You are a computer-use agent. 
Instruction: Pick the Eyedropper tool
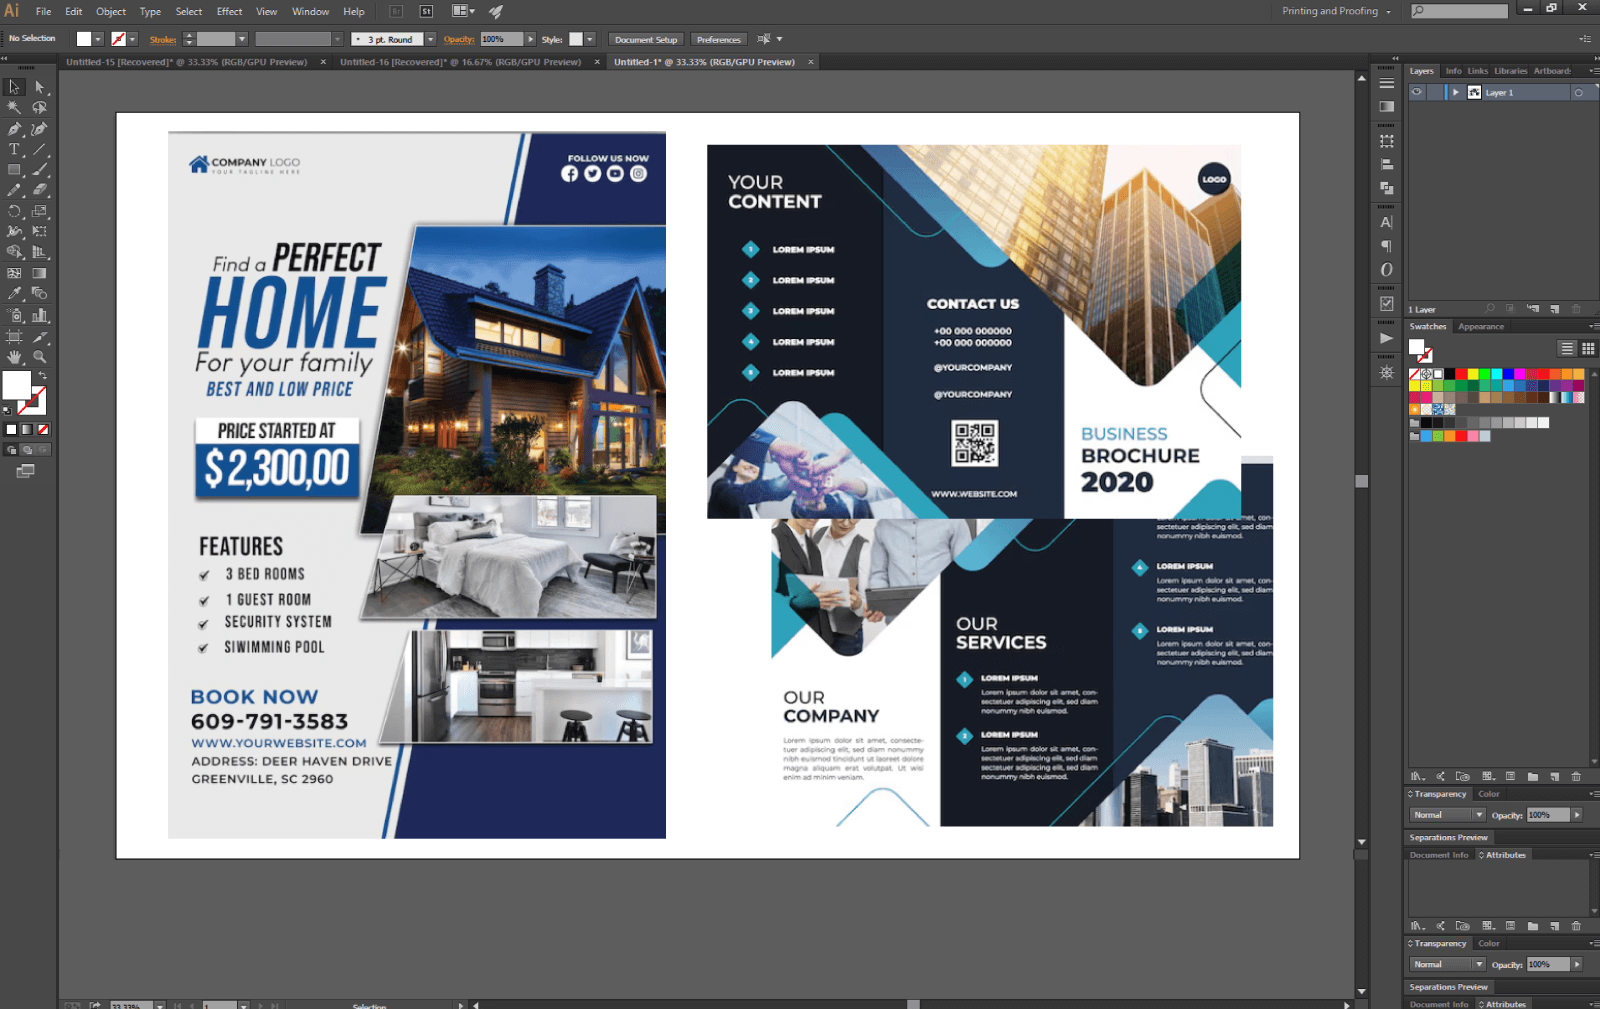point(14,294)
